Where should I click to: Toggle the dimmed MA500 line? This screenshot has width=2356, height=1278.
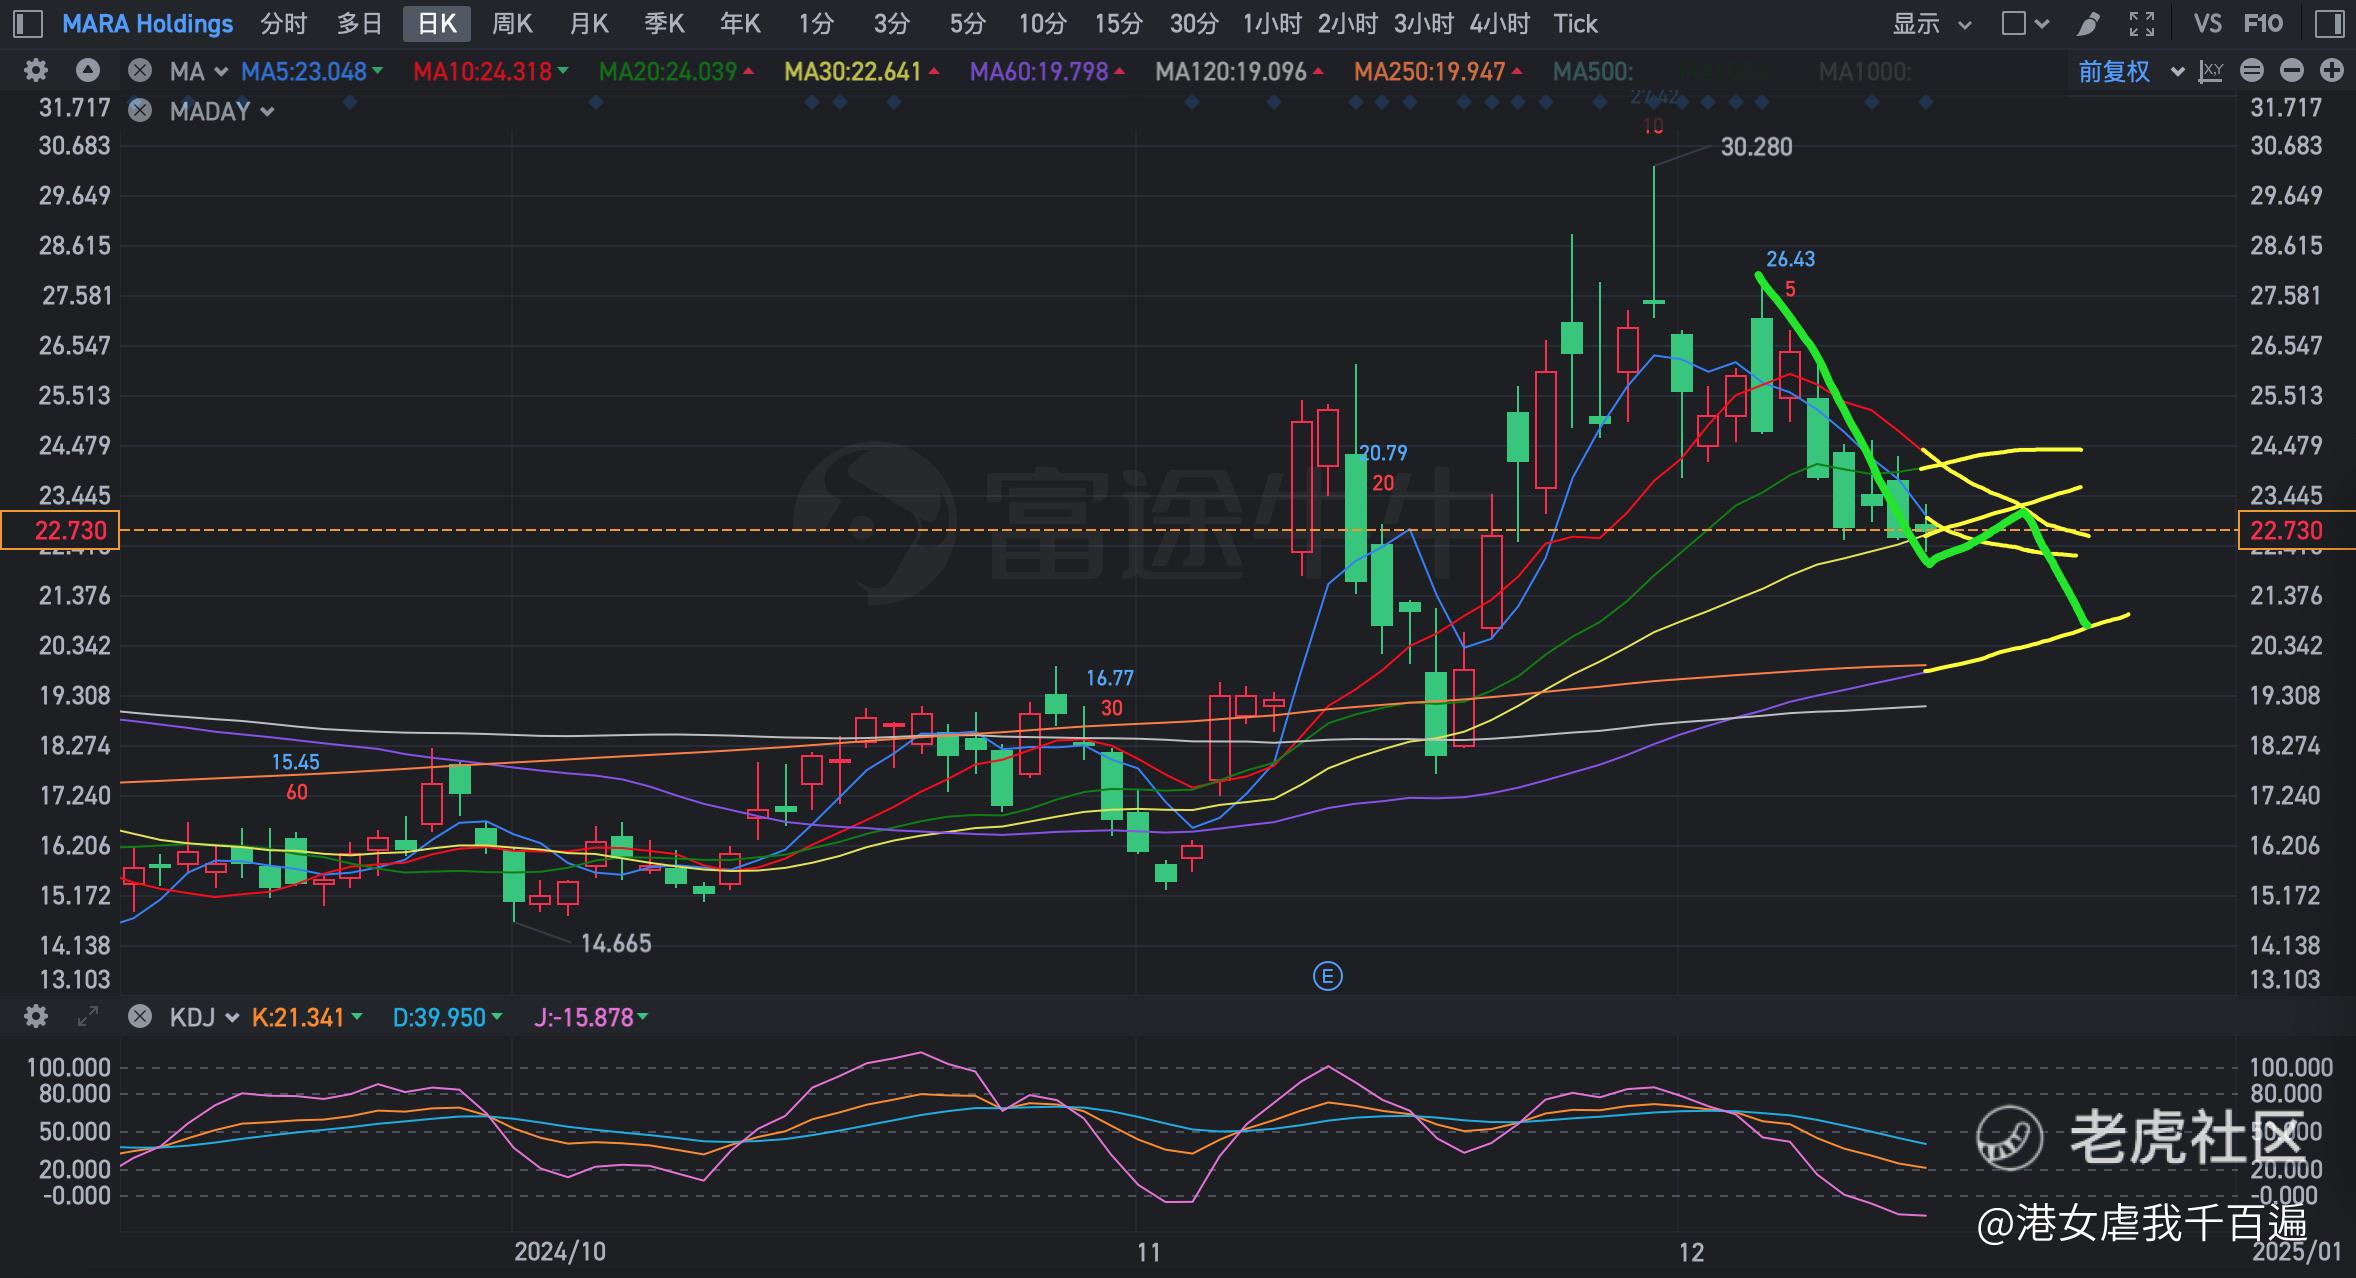[1593, 71]
